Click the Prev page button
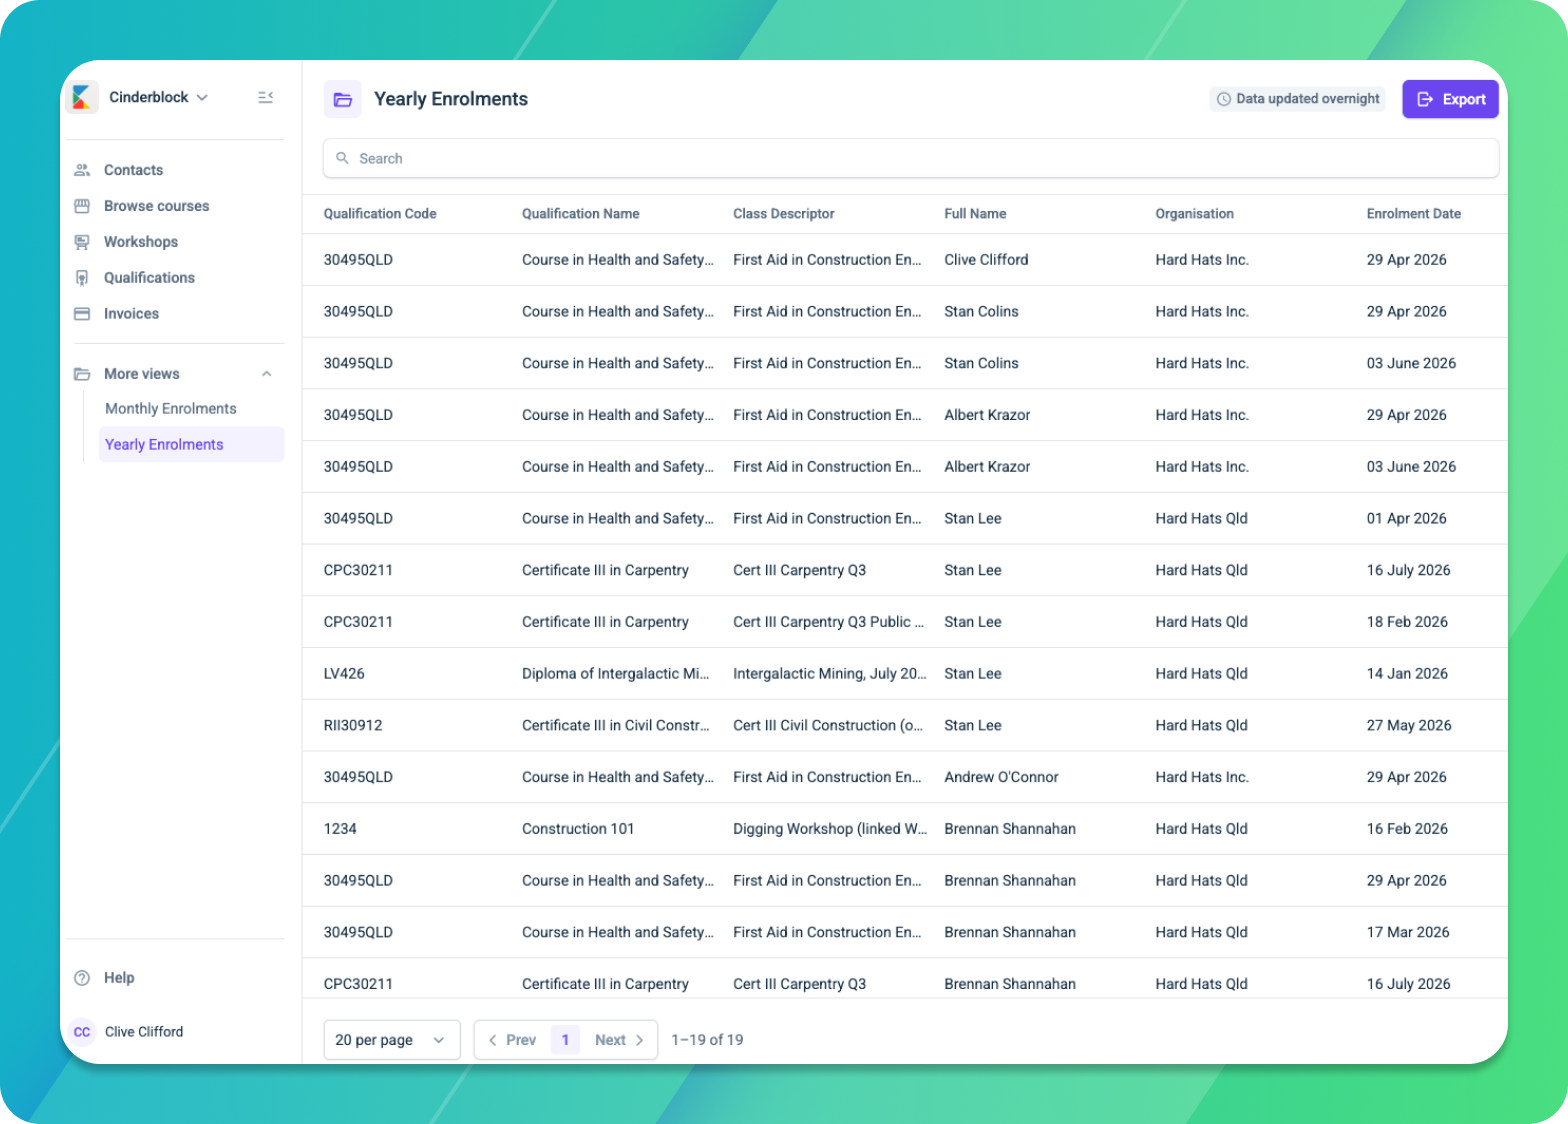 pyautogui.click(x=512, y=1040)
